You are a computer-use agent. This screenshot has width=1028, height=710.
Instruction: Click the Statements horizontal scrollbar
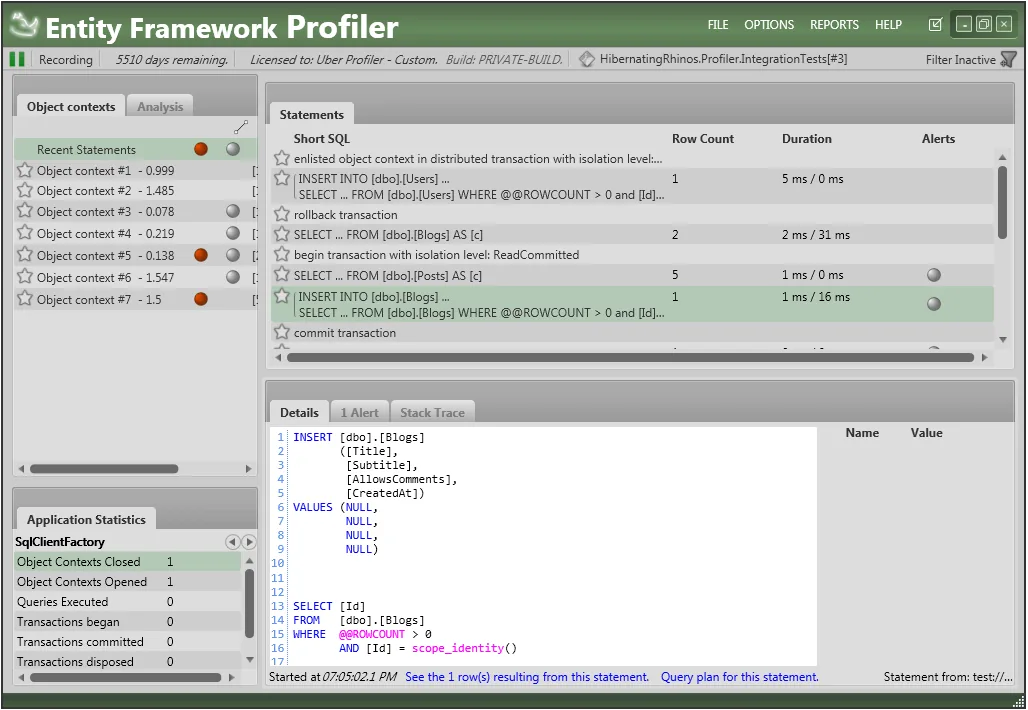pyautogui.click(x=631, y=357)
